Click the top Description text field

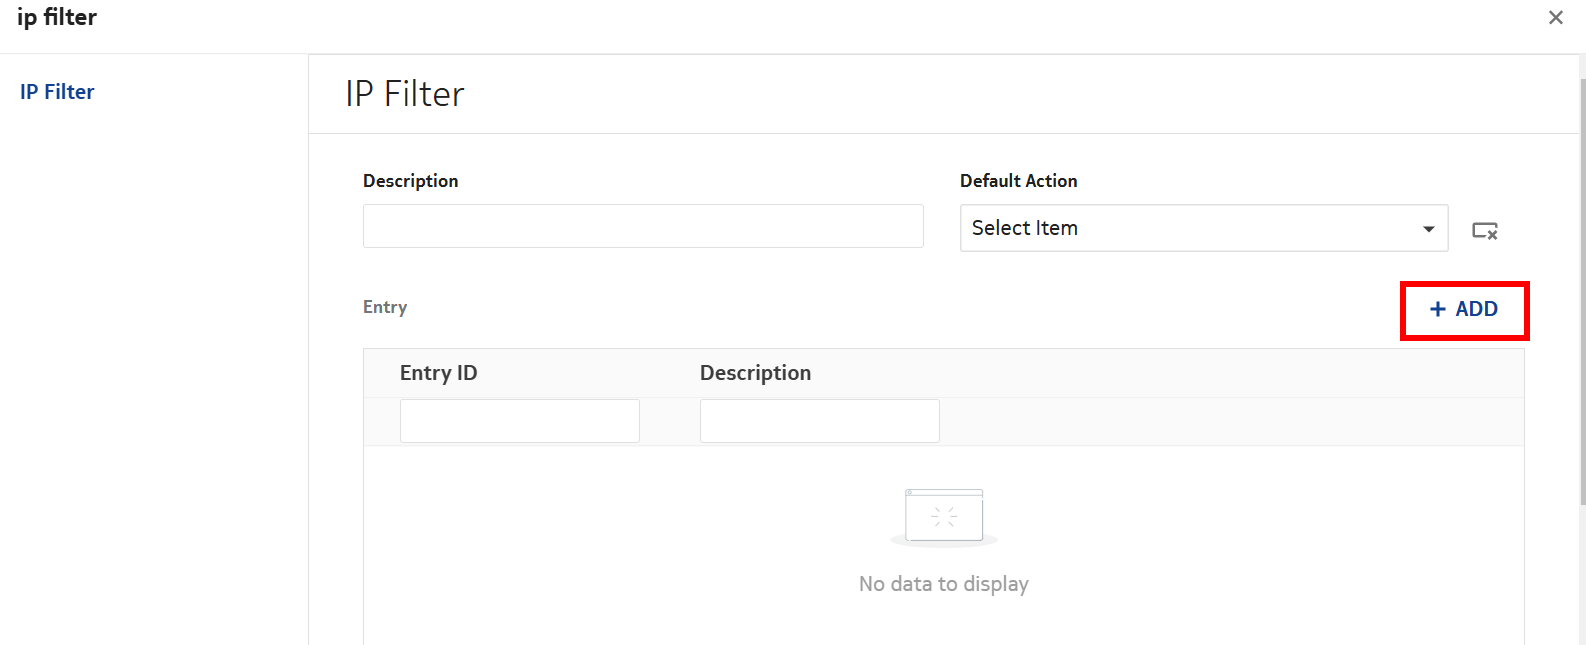642,226
